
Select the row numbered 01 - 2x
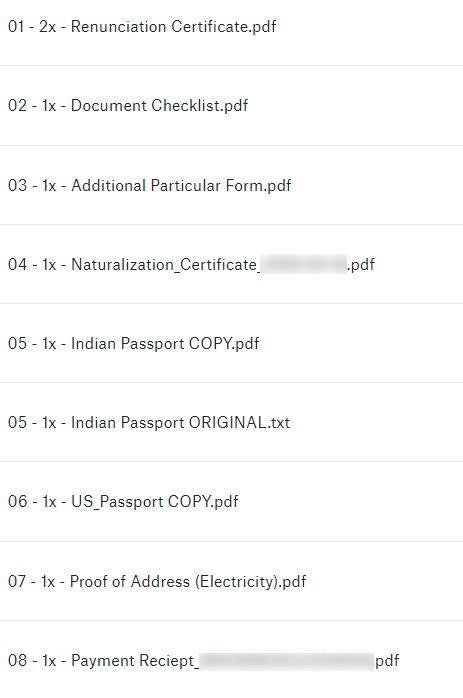(232, 33)
